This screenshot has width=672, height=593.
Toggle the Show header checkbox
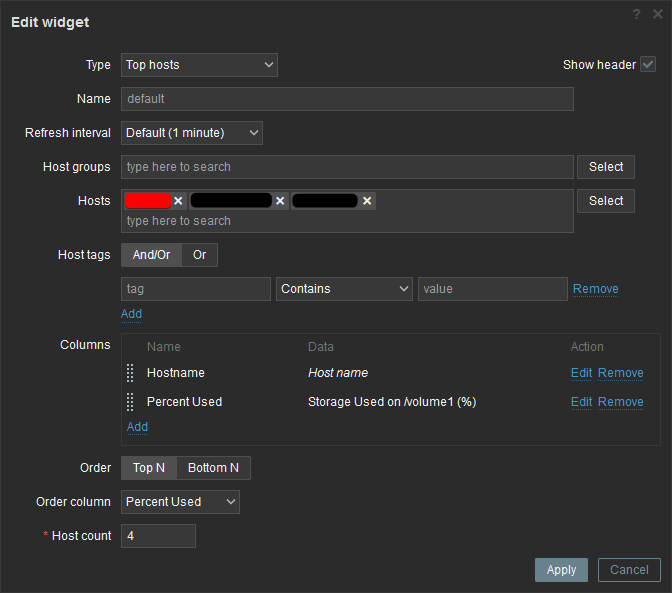(x=648, y=65)
